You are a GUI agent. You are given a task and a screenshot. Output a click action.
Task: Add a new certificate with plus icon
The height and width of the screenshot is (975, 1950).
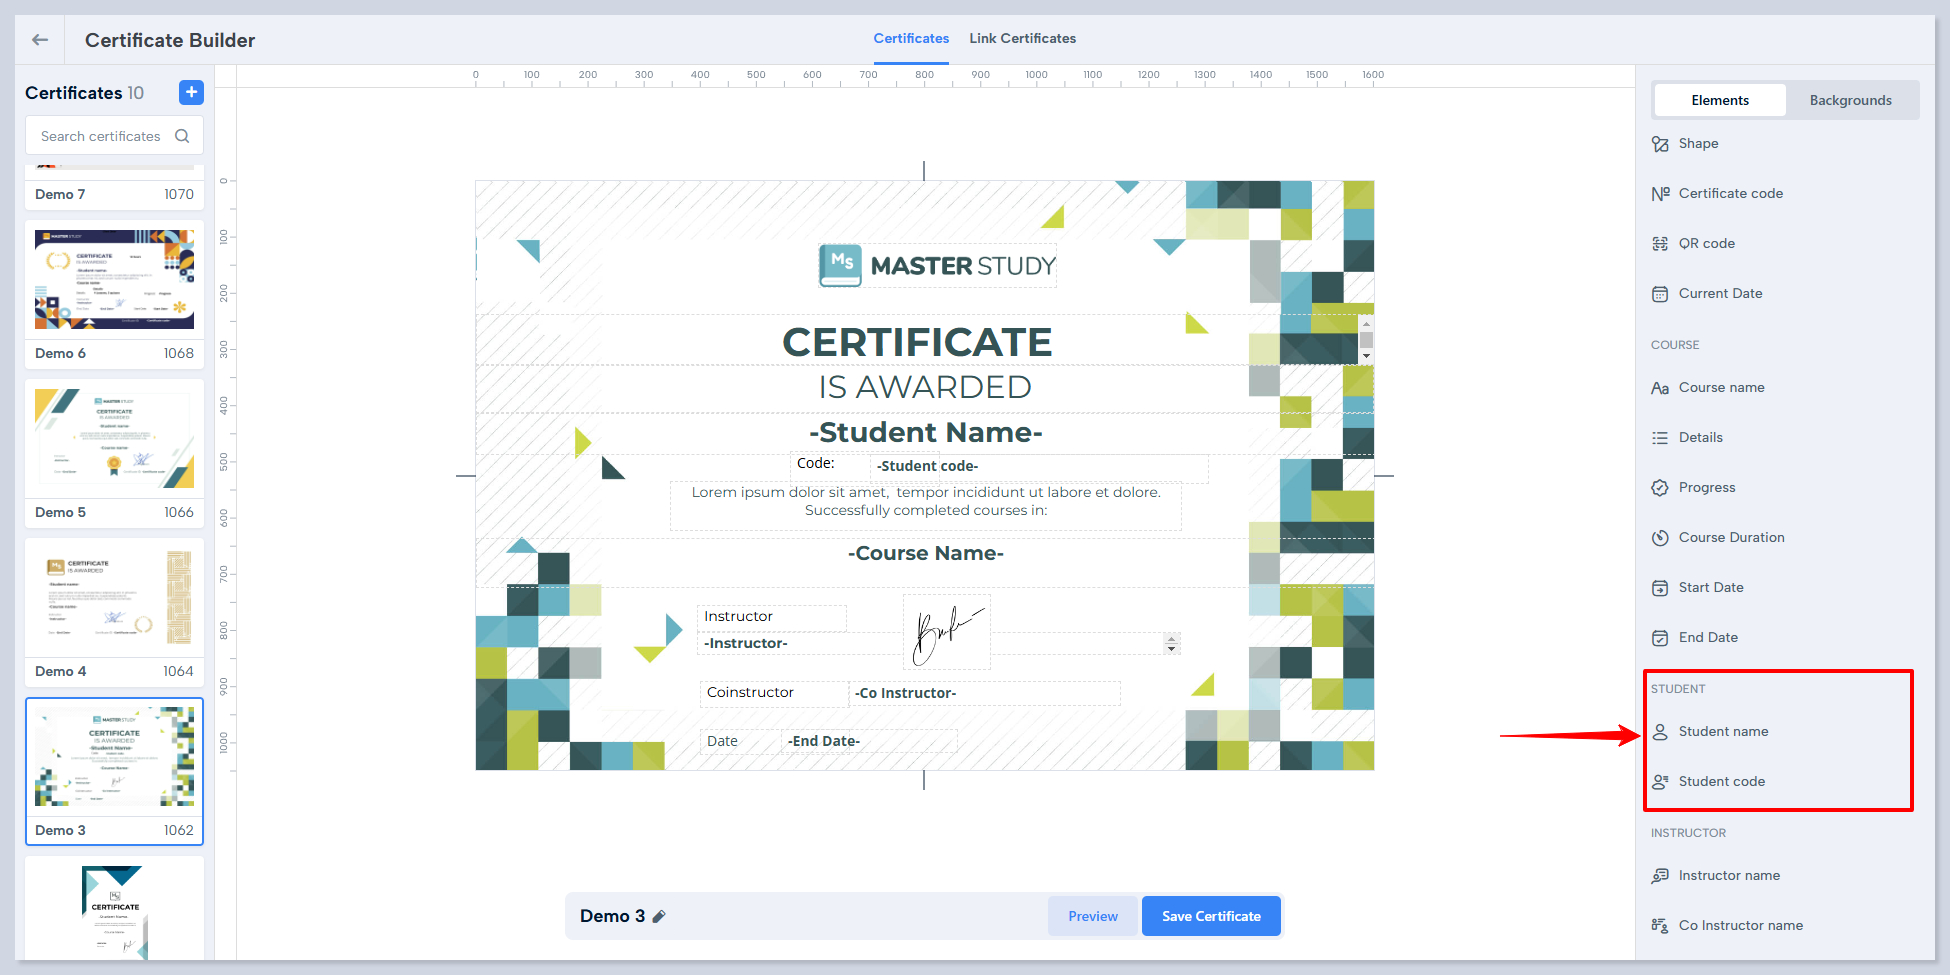point(191,92)
